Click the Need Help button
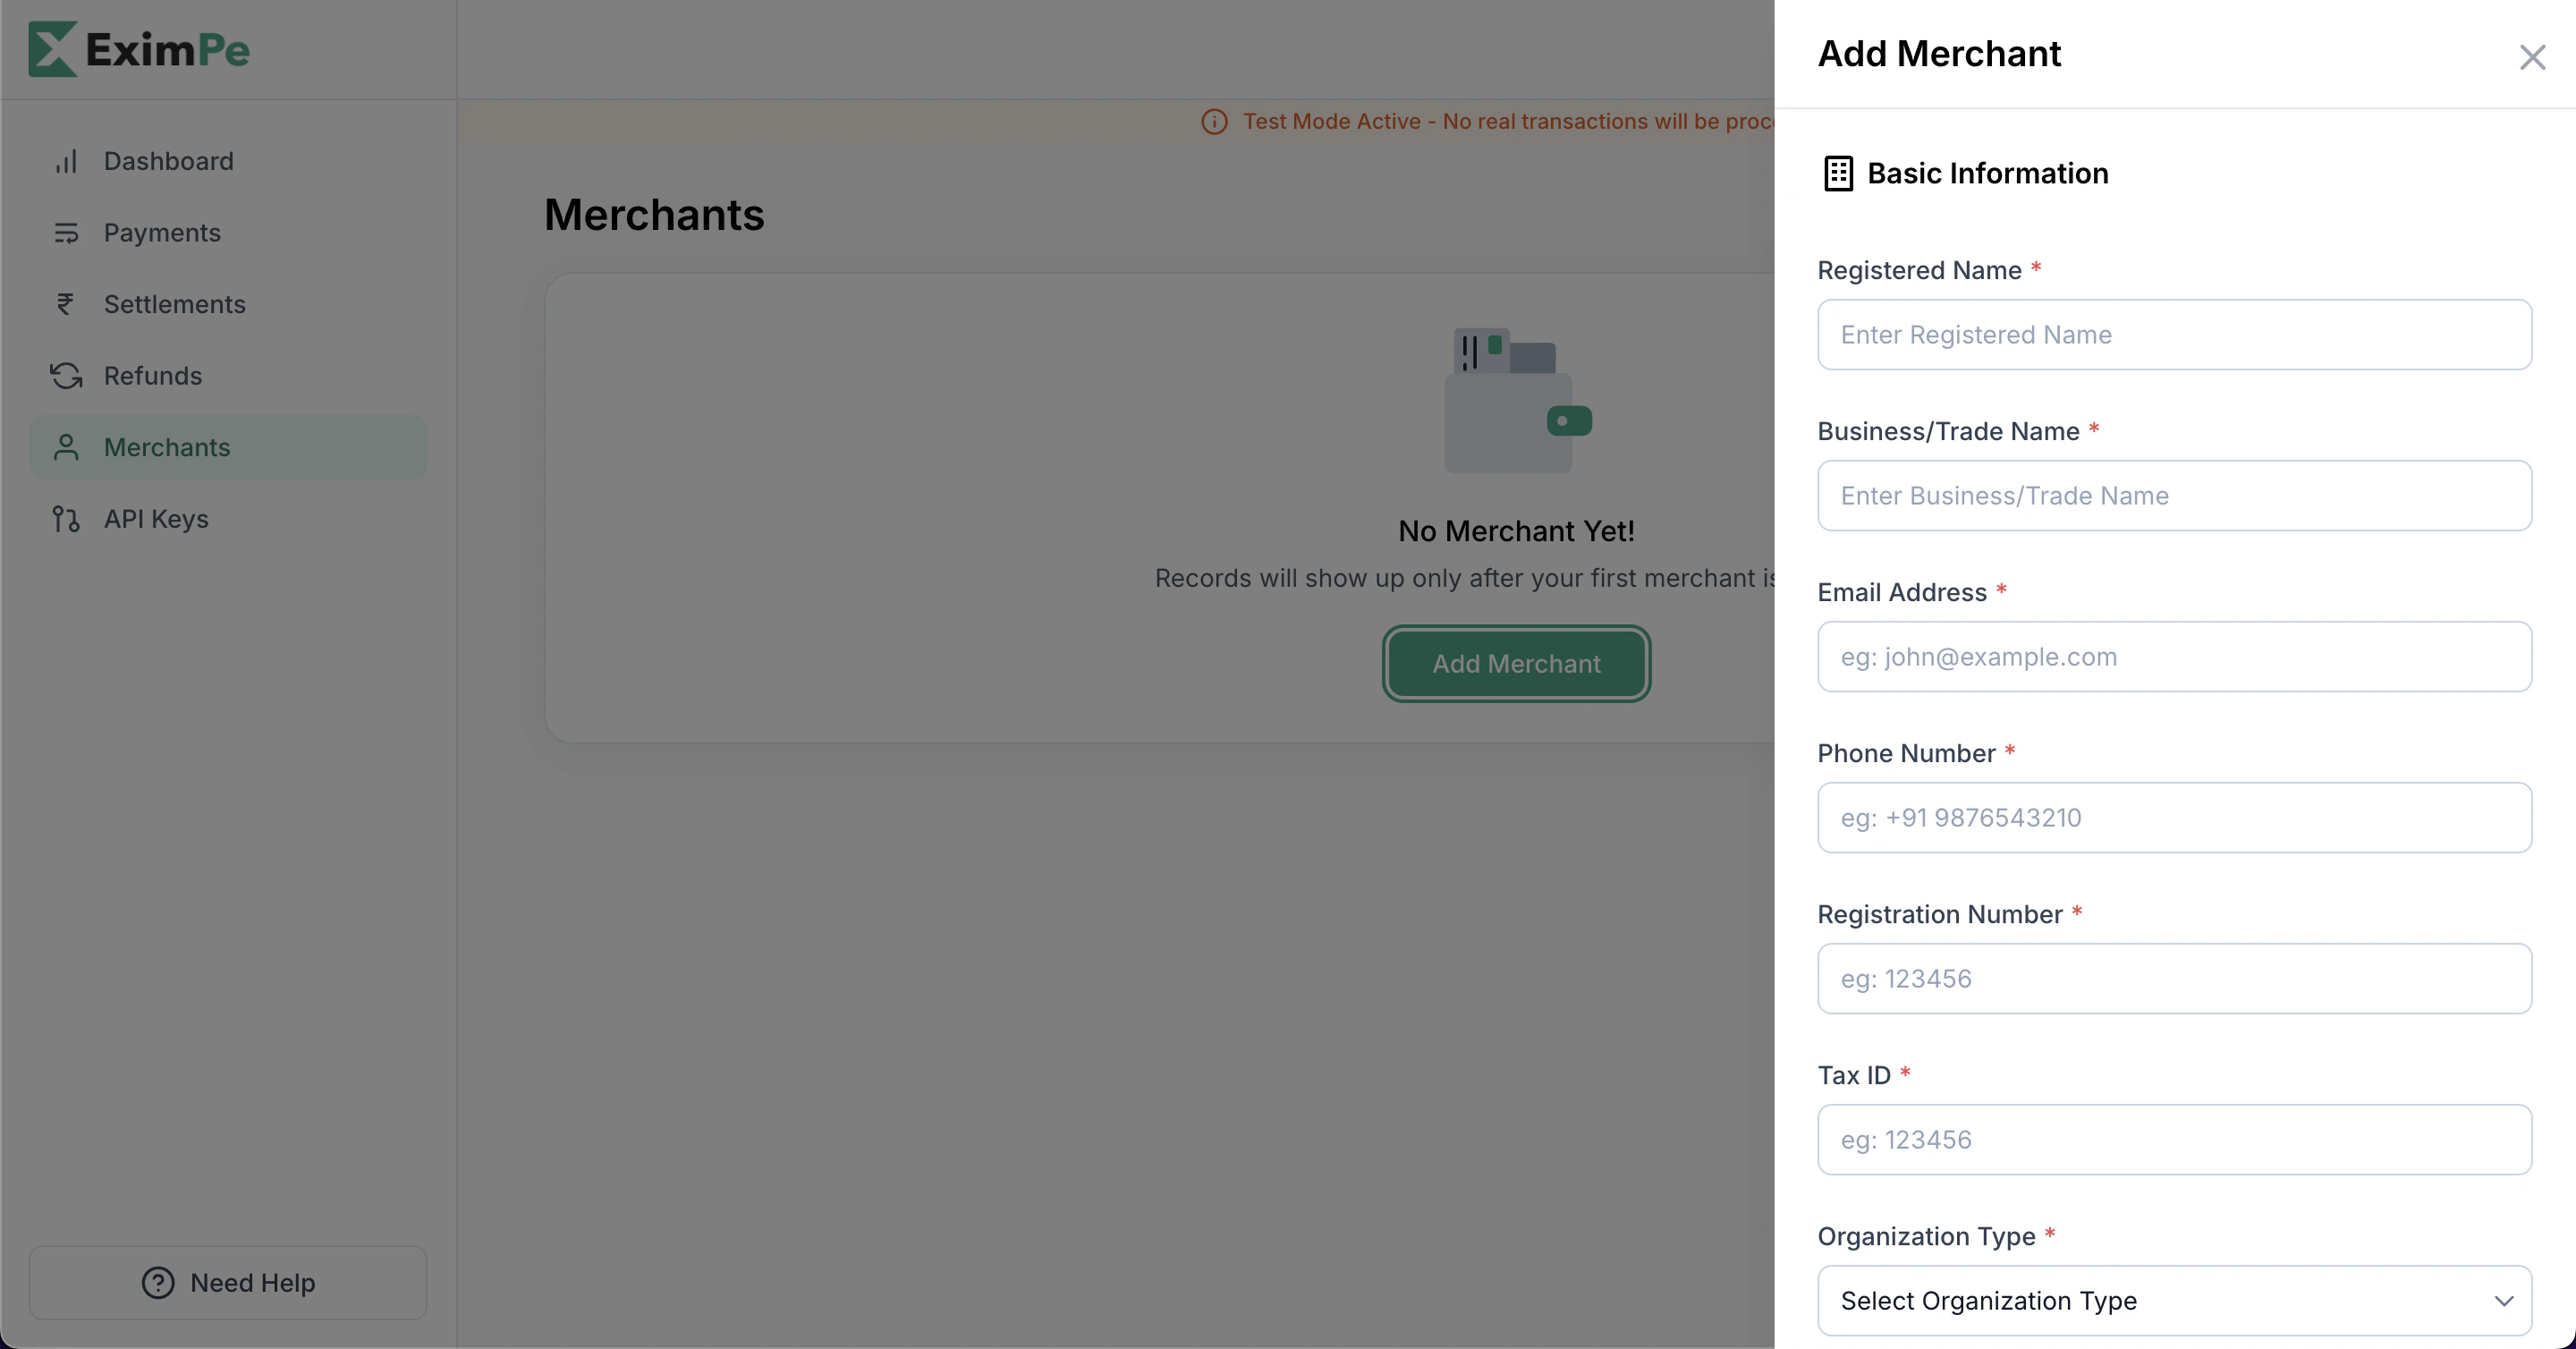The width and height of the screenshot is (2576, 1349). pos(227,1283)
